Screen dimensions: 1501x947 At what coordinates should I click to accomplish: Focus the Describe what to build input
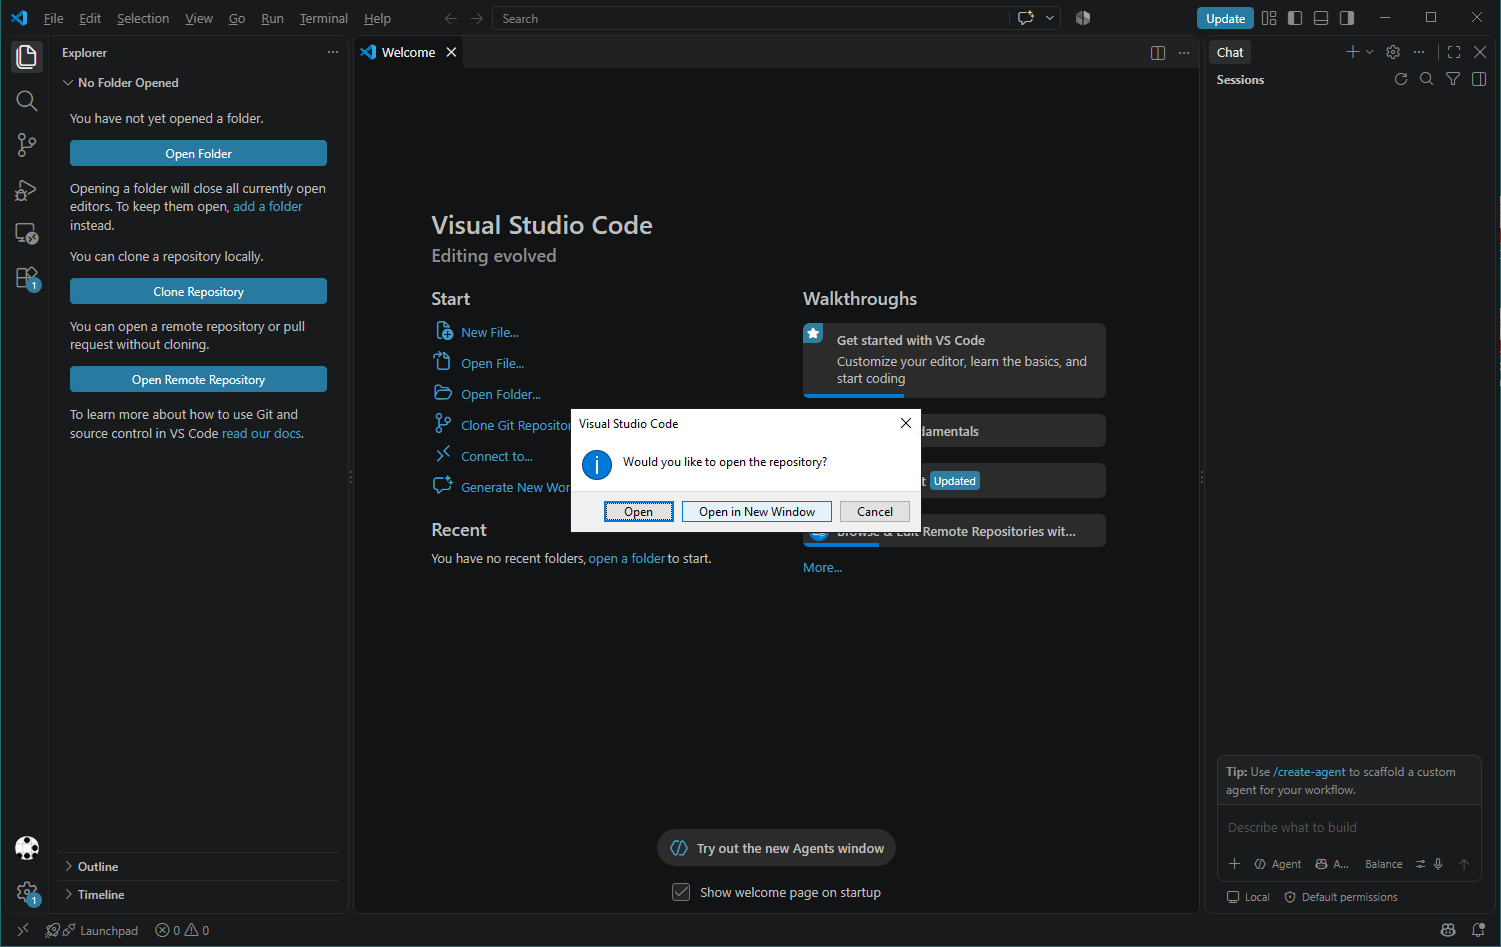[1348, 827]
